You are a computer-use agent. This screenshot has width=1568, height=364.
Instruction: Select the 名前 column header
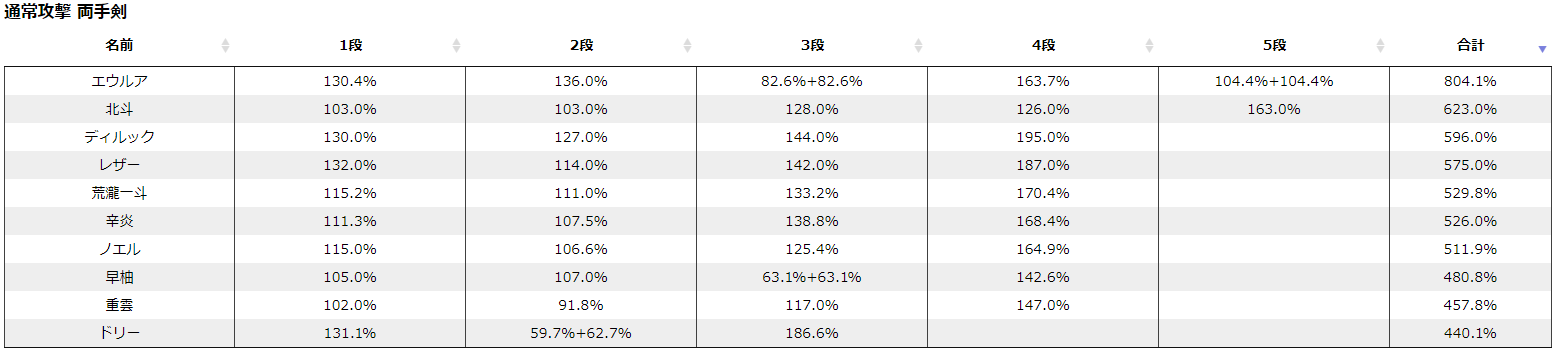pos(119,46)
